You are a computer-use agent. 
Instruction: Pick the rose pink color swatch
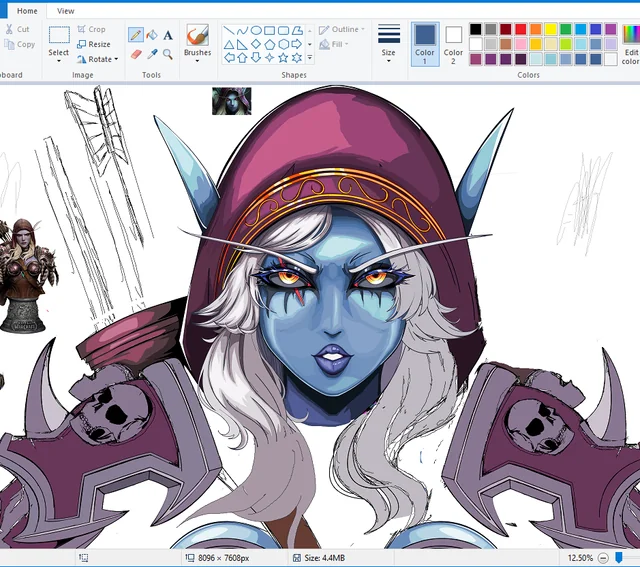pyautogui.click(x=520, y=44)
